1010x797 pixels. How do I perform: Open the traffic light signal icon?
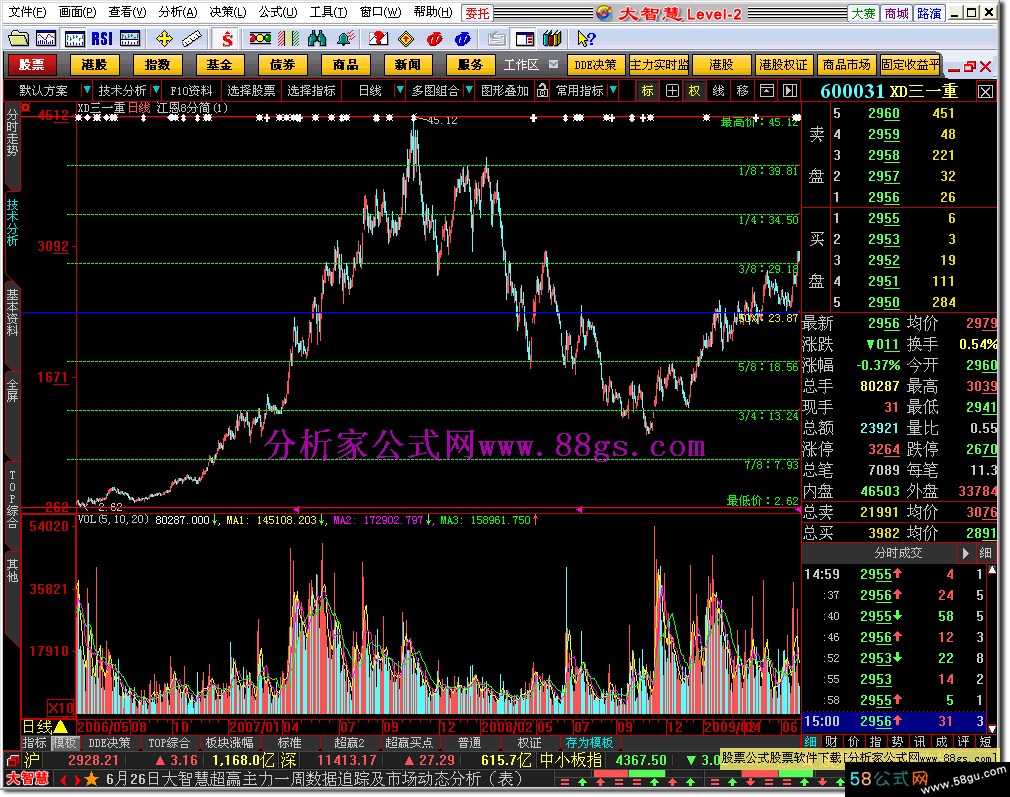tap(260, 39)
